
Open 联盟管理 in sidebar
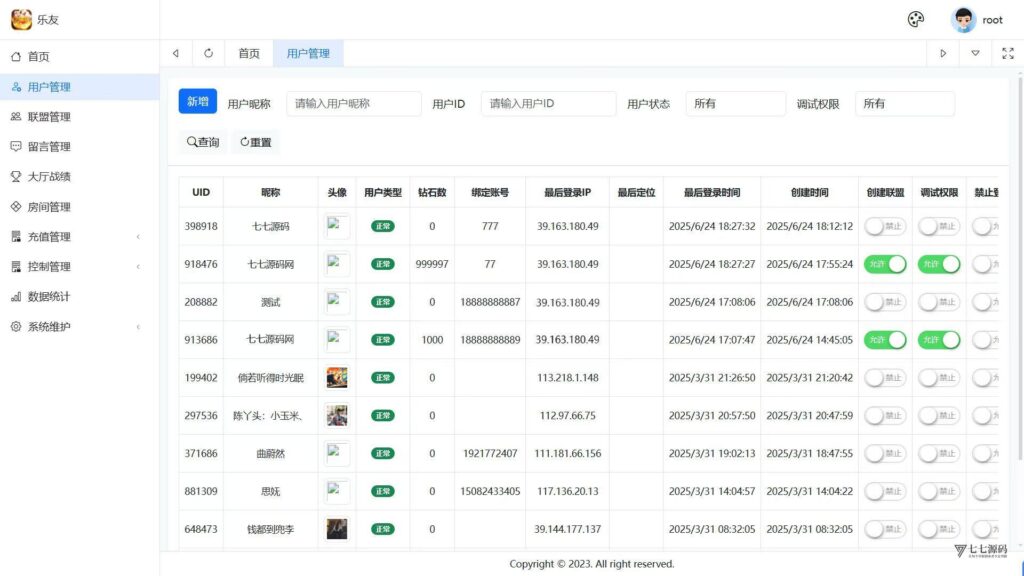click(x=80, y=117)
